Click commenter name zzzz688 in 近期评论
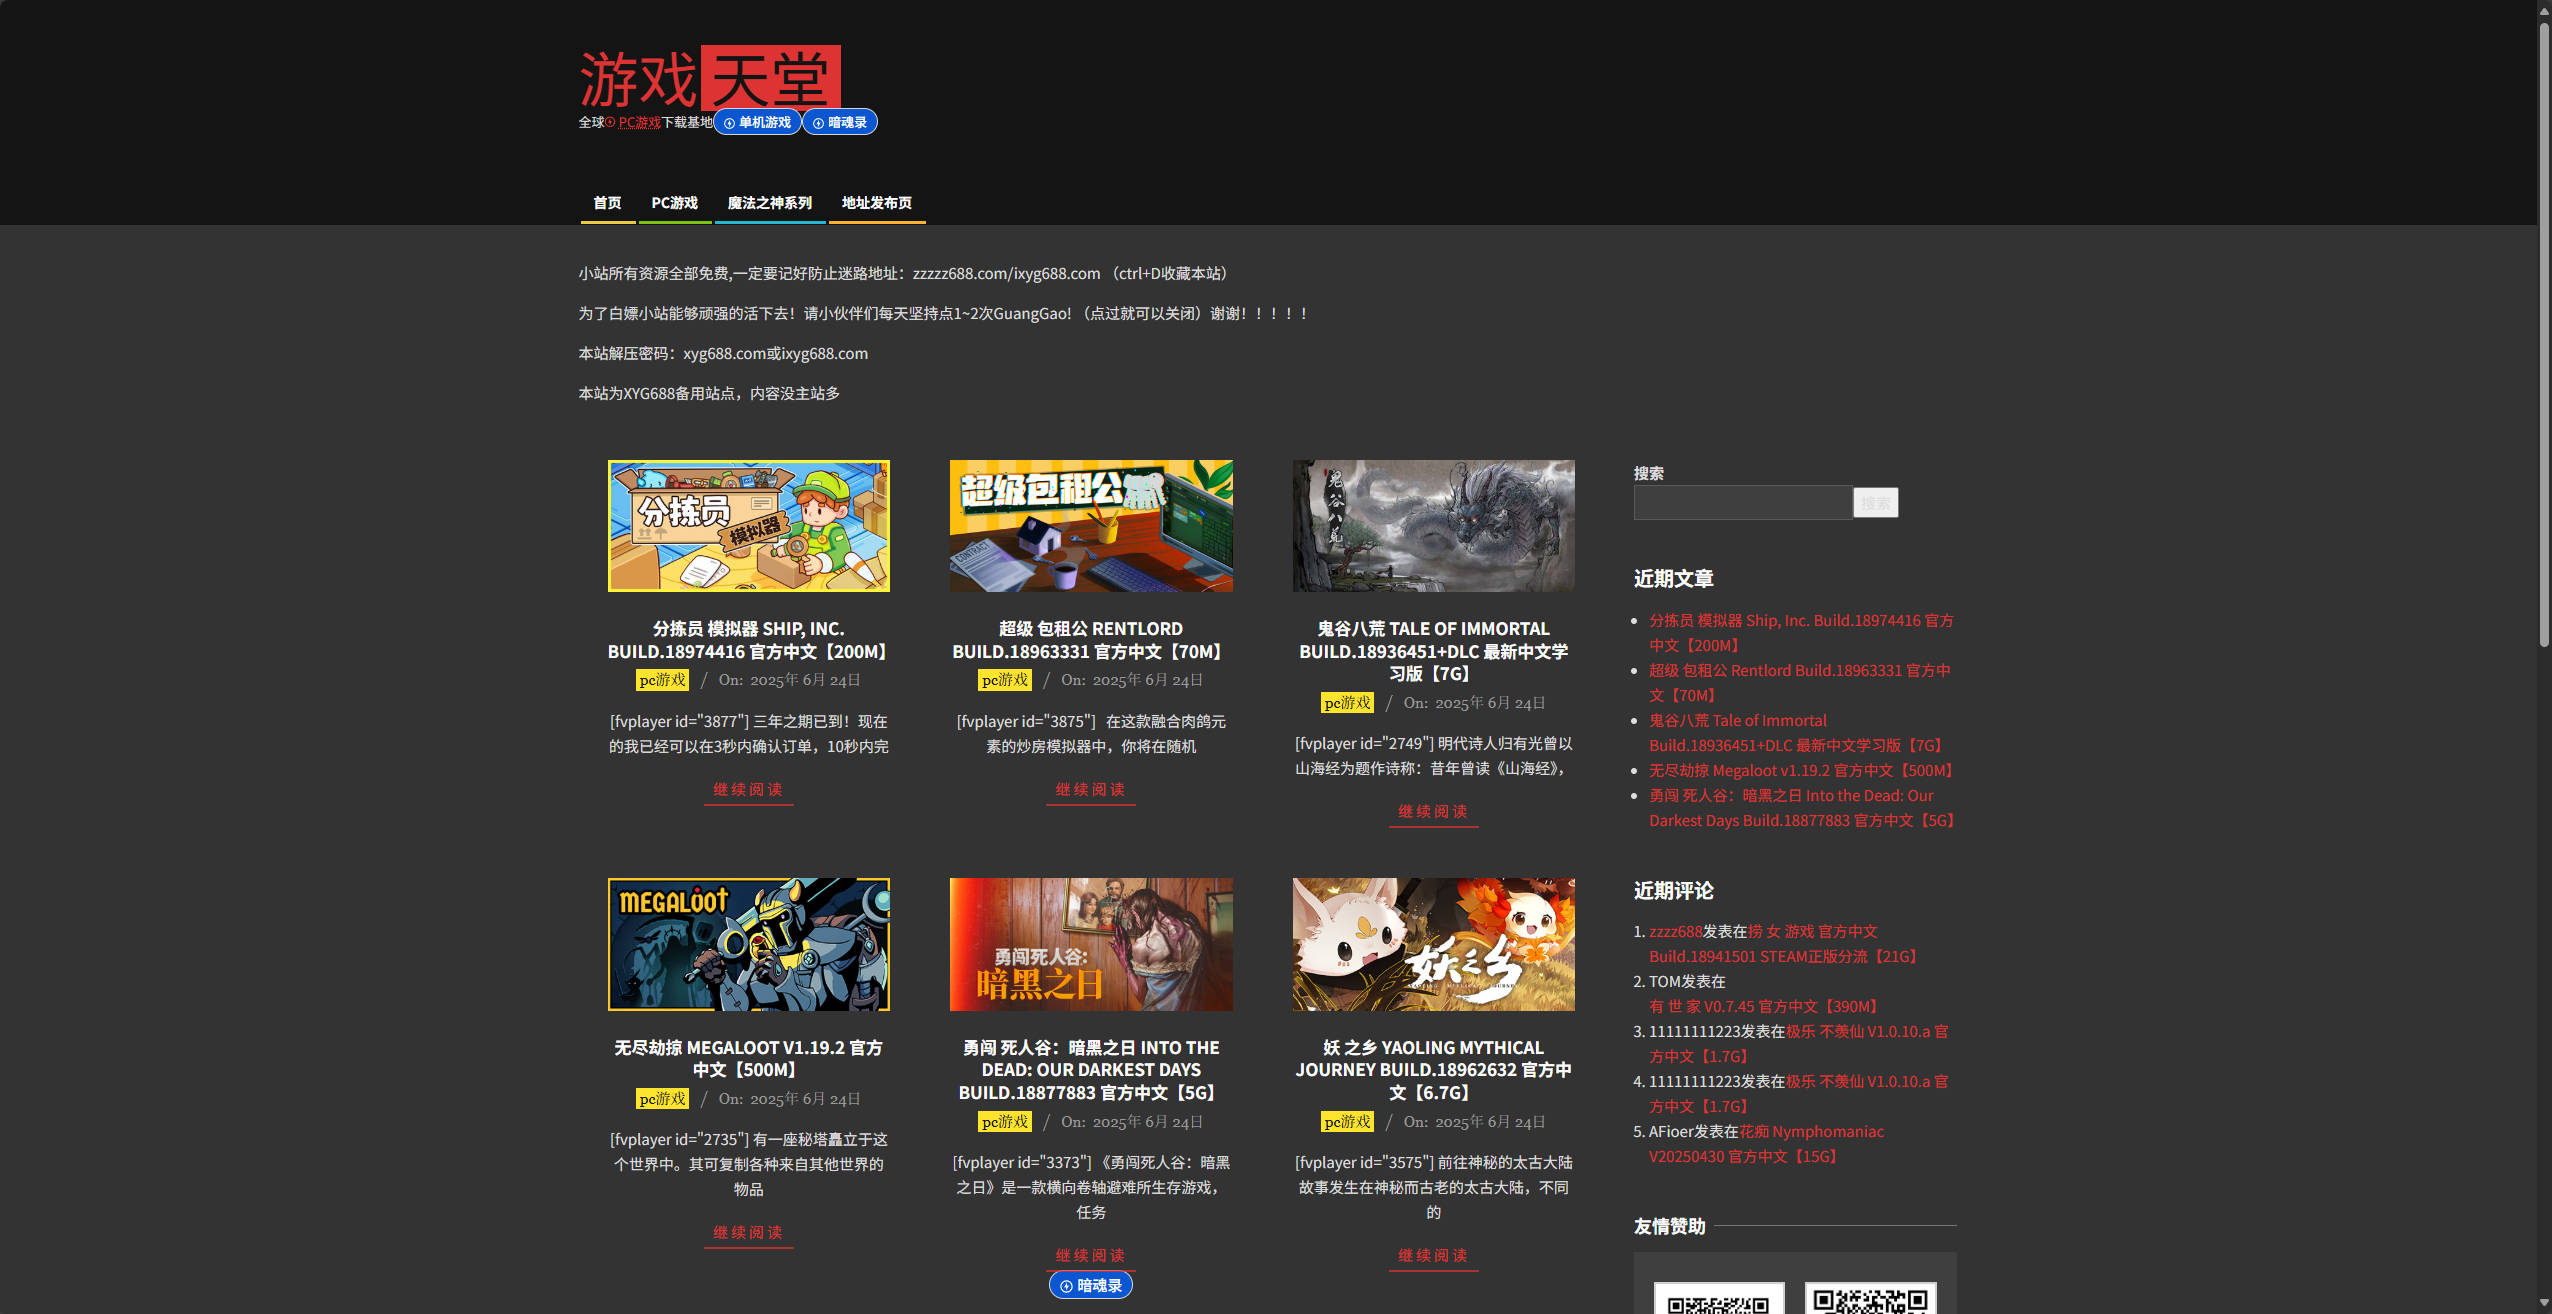 click(x=1675, y=932)
